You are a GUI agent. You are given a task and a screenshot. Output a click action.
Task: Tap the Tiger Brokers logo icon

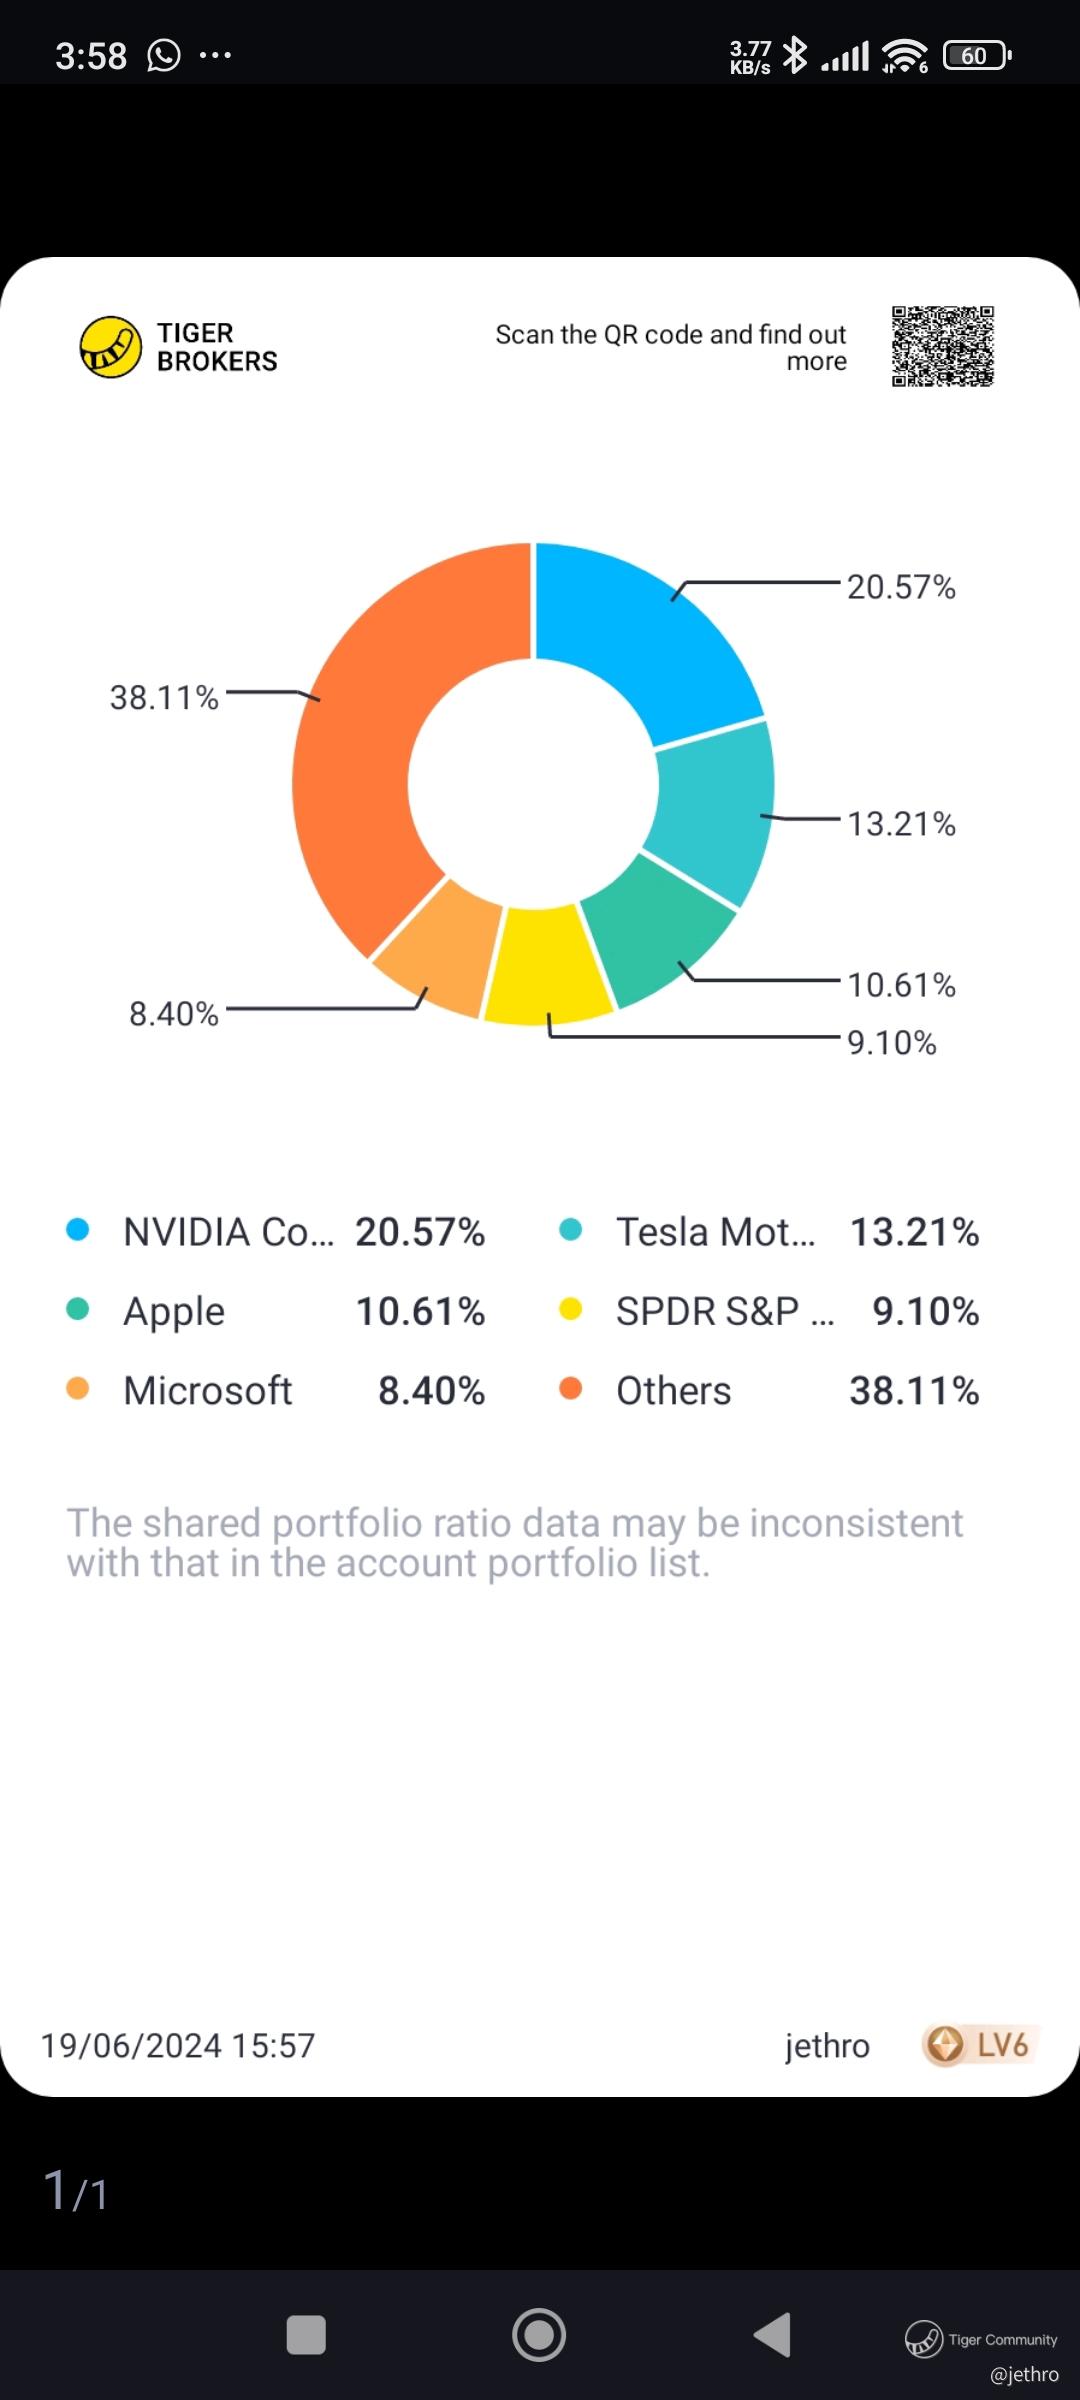click(110, 347)
